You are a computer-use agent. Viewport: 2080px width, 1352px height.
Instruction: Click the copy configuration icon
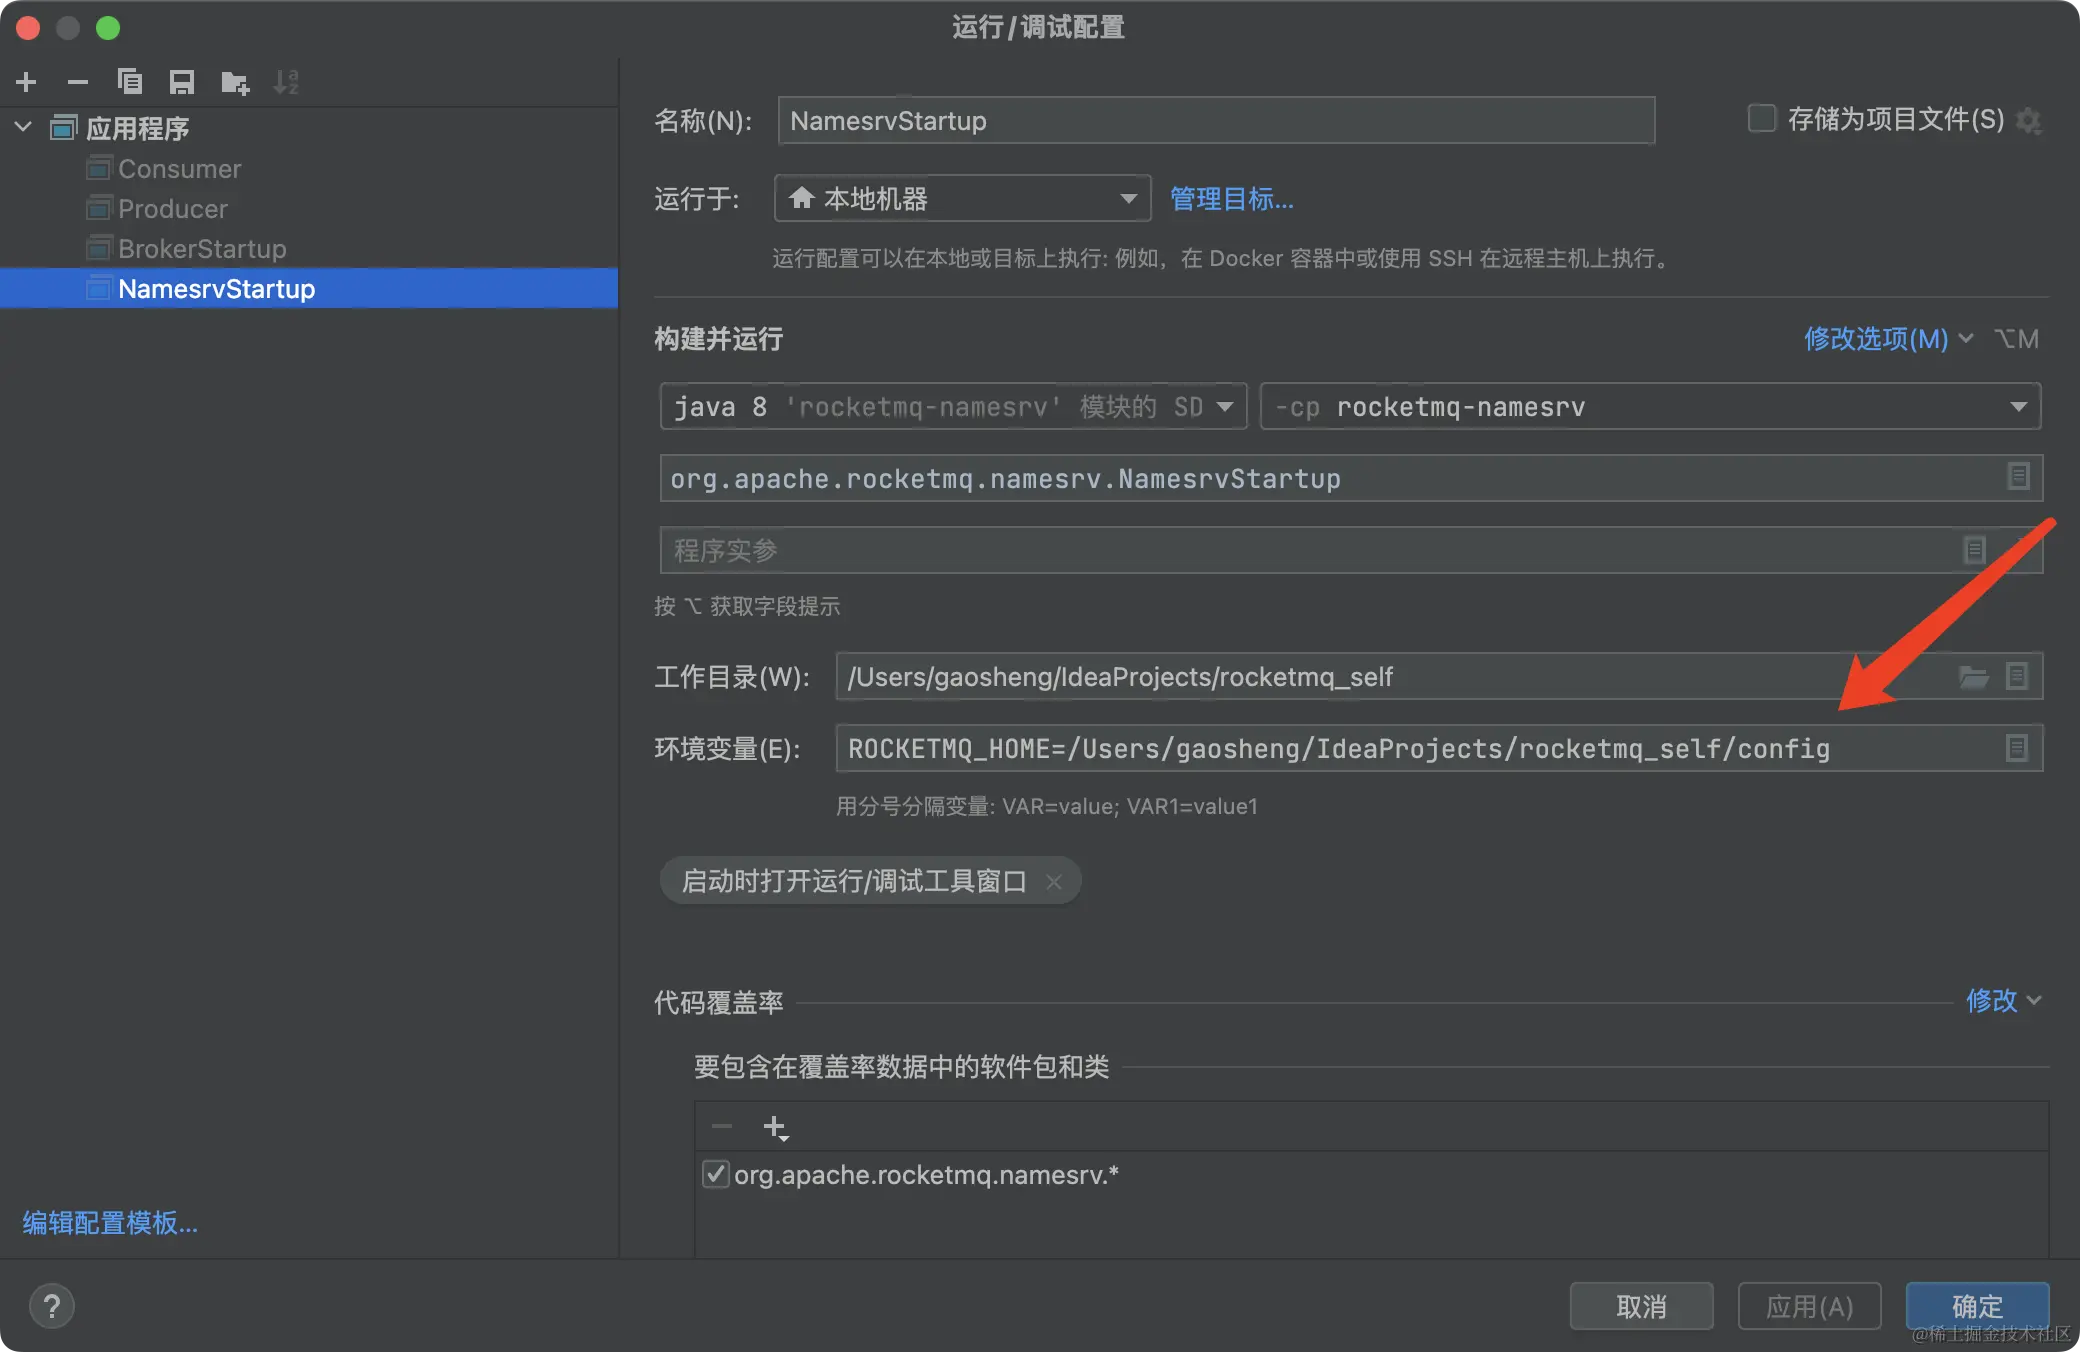click(x=130, y=82)
